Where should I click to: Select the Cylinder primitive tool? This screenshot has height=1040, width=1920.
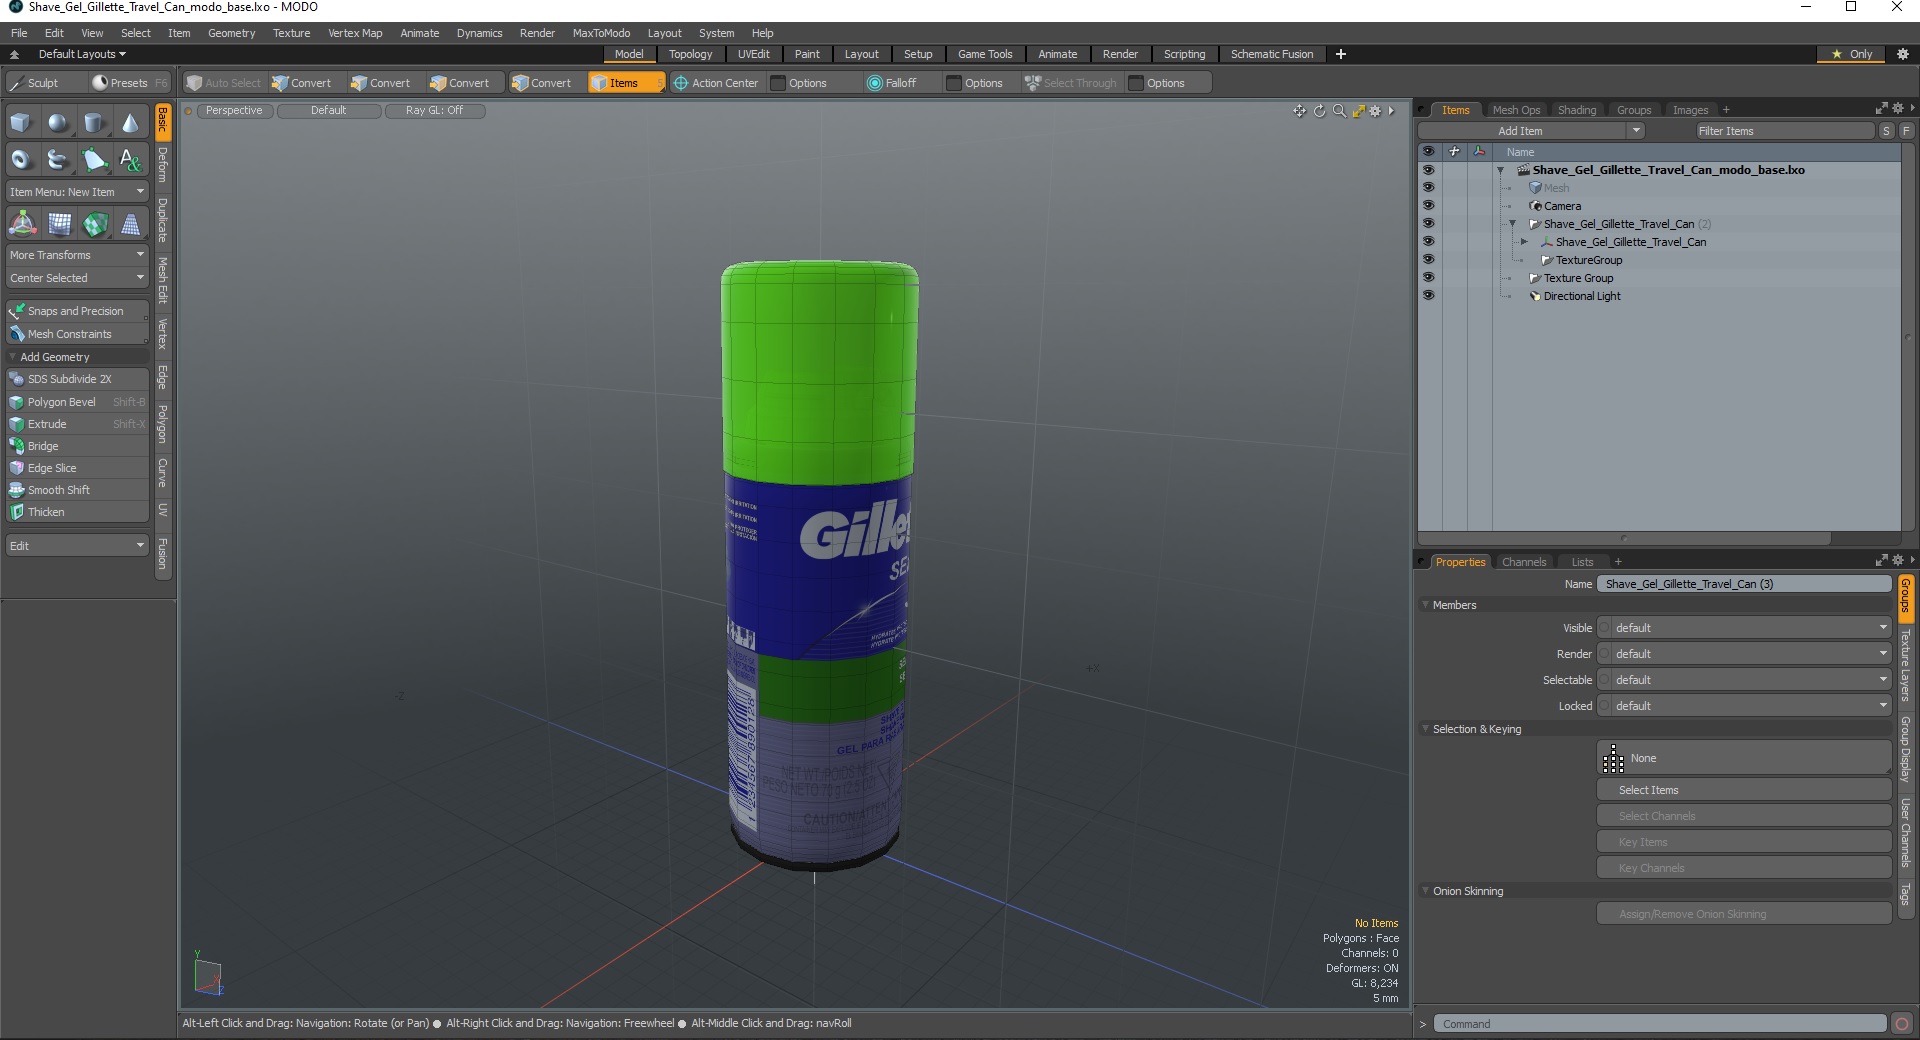(x=94, y=123)
